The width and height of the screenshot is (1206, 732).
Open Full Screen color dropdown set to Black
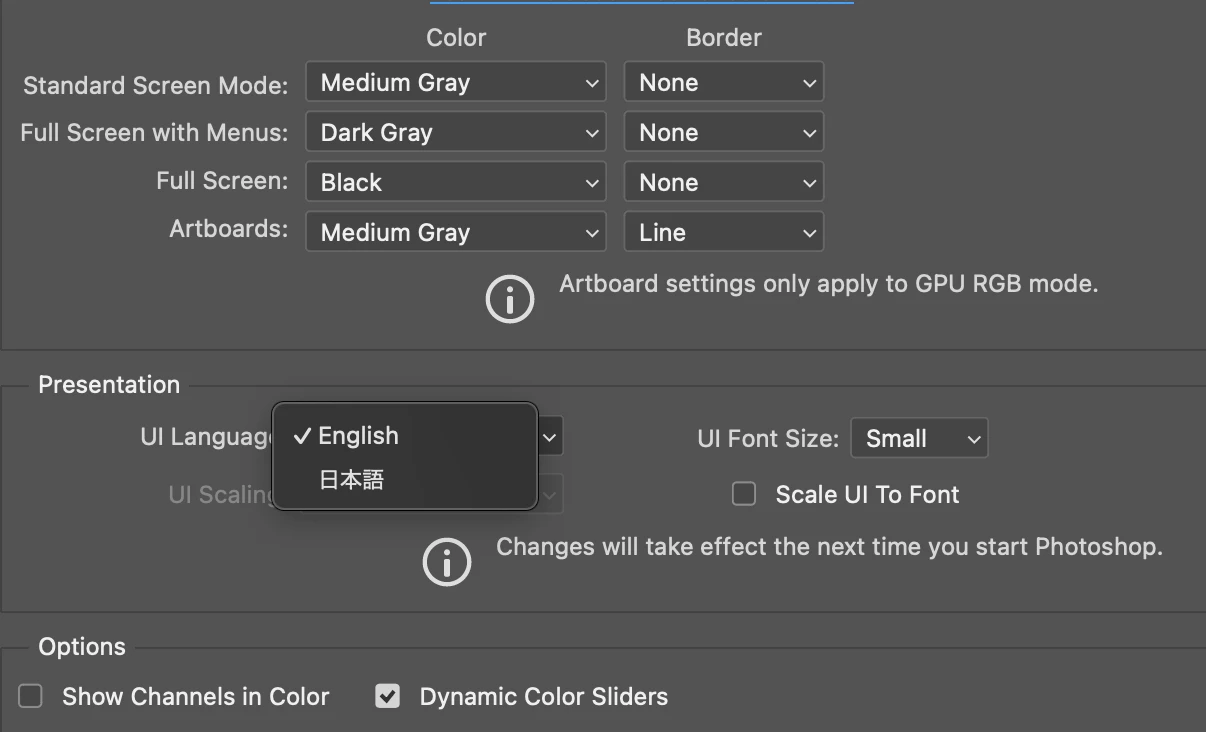[x=456, y=183]
